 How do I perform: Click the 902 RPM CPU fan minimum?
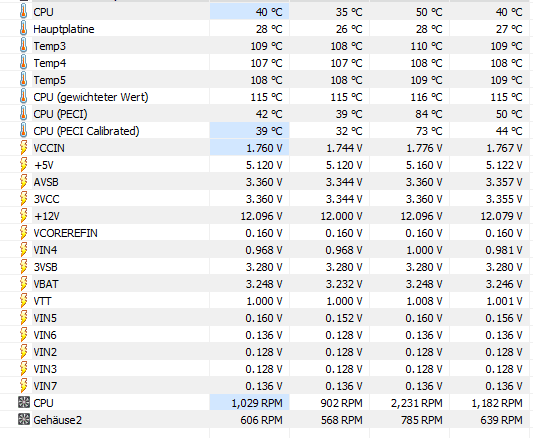coord(341,403)
